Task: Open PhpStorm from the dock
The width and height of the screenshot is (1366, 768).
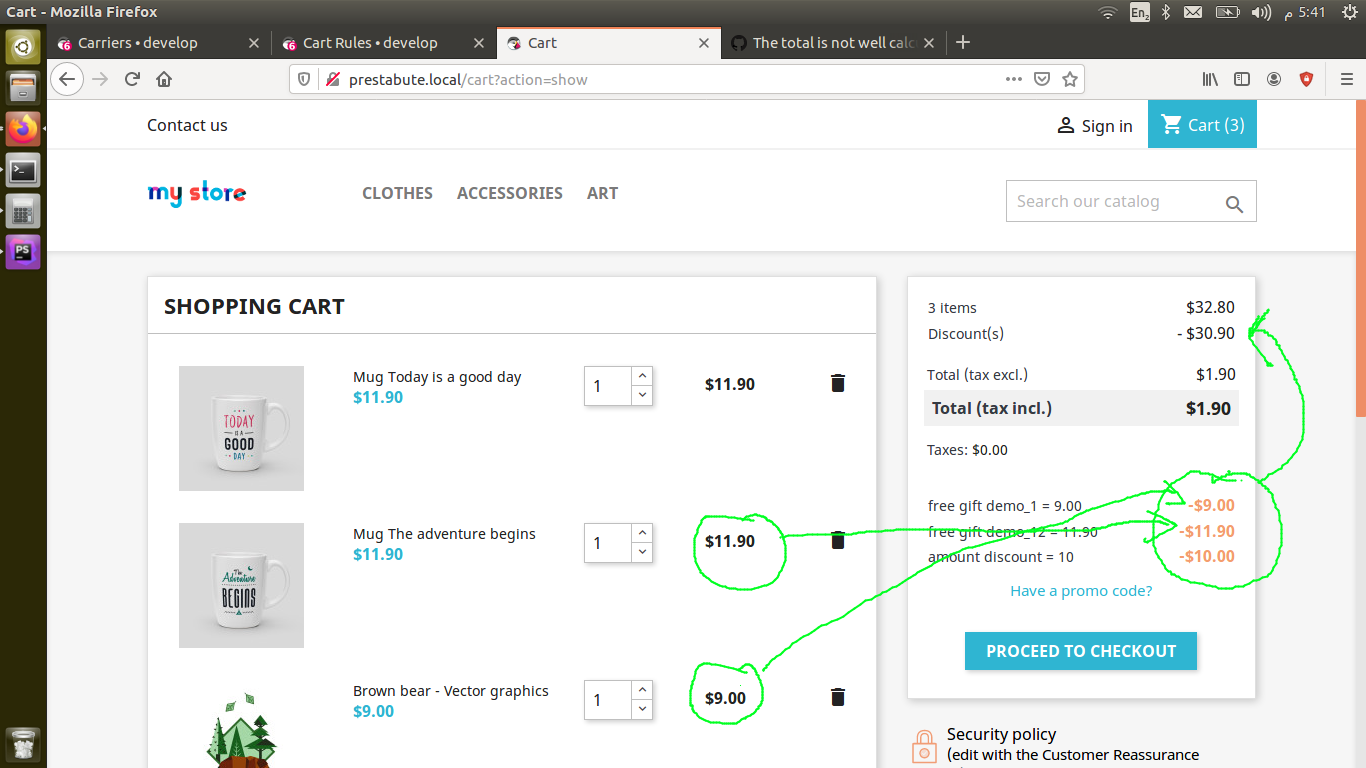Action: point(23,252)
